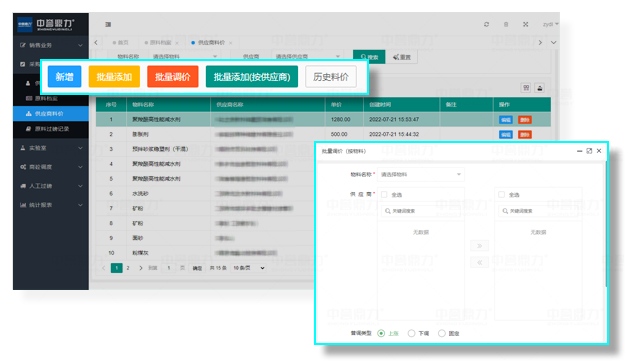The width and height of the screenshot is (637, 364).
Task: Open 供应商料价 sidebar menu item
Action: (51, 114)
